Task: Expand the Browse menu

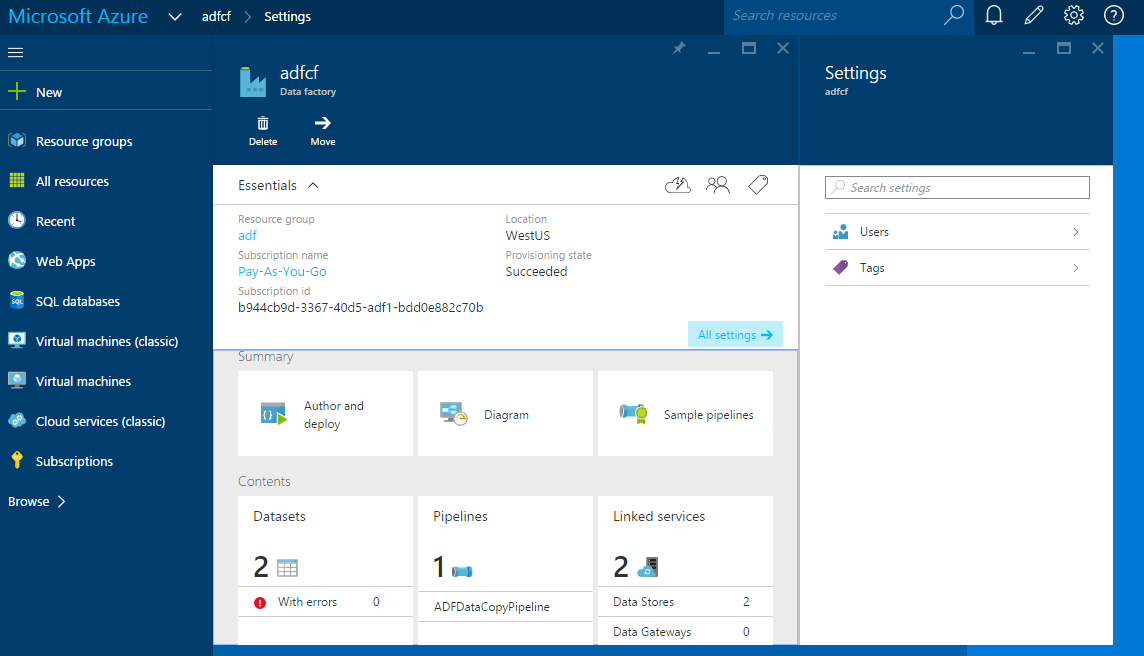Action: (36, 501)
